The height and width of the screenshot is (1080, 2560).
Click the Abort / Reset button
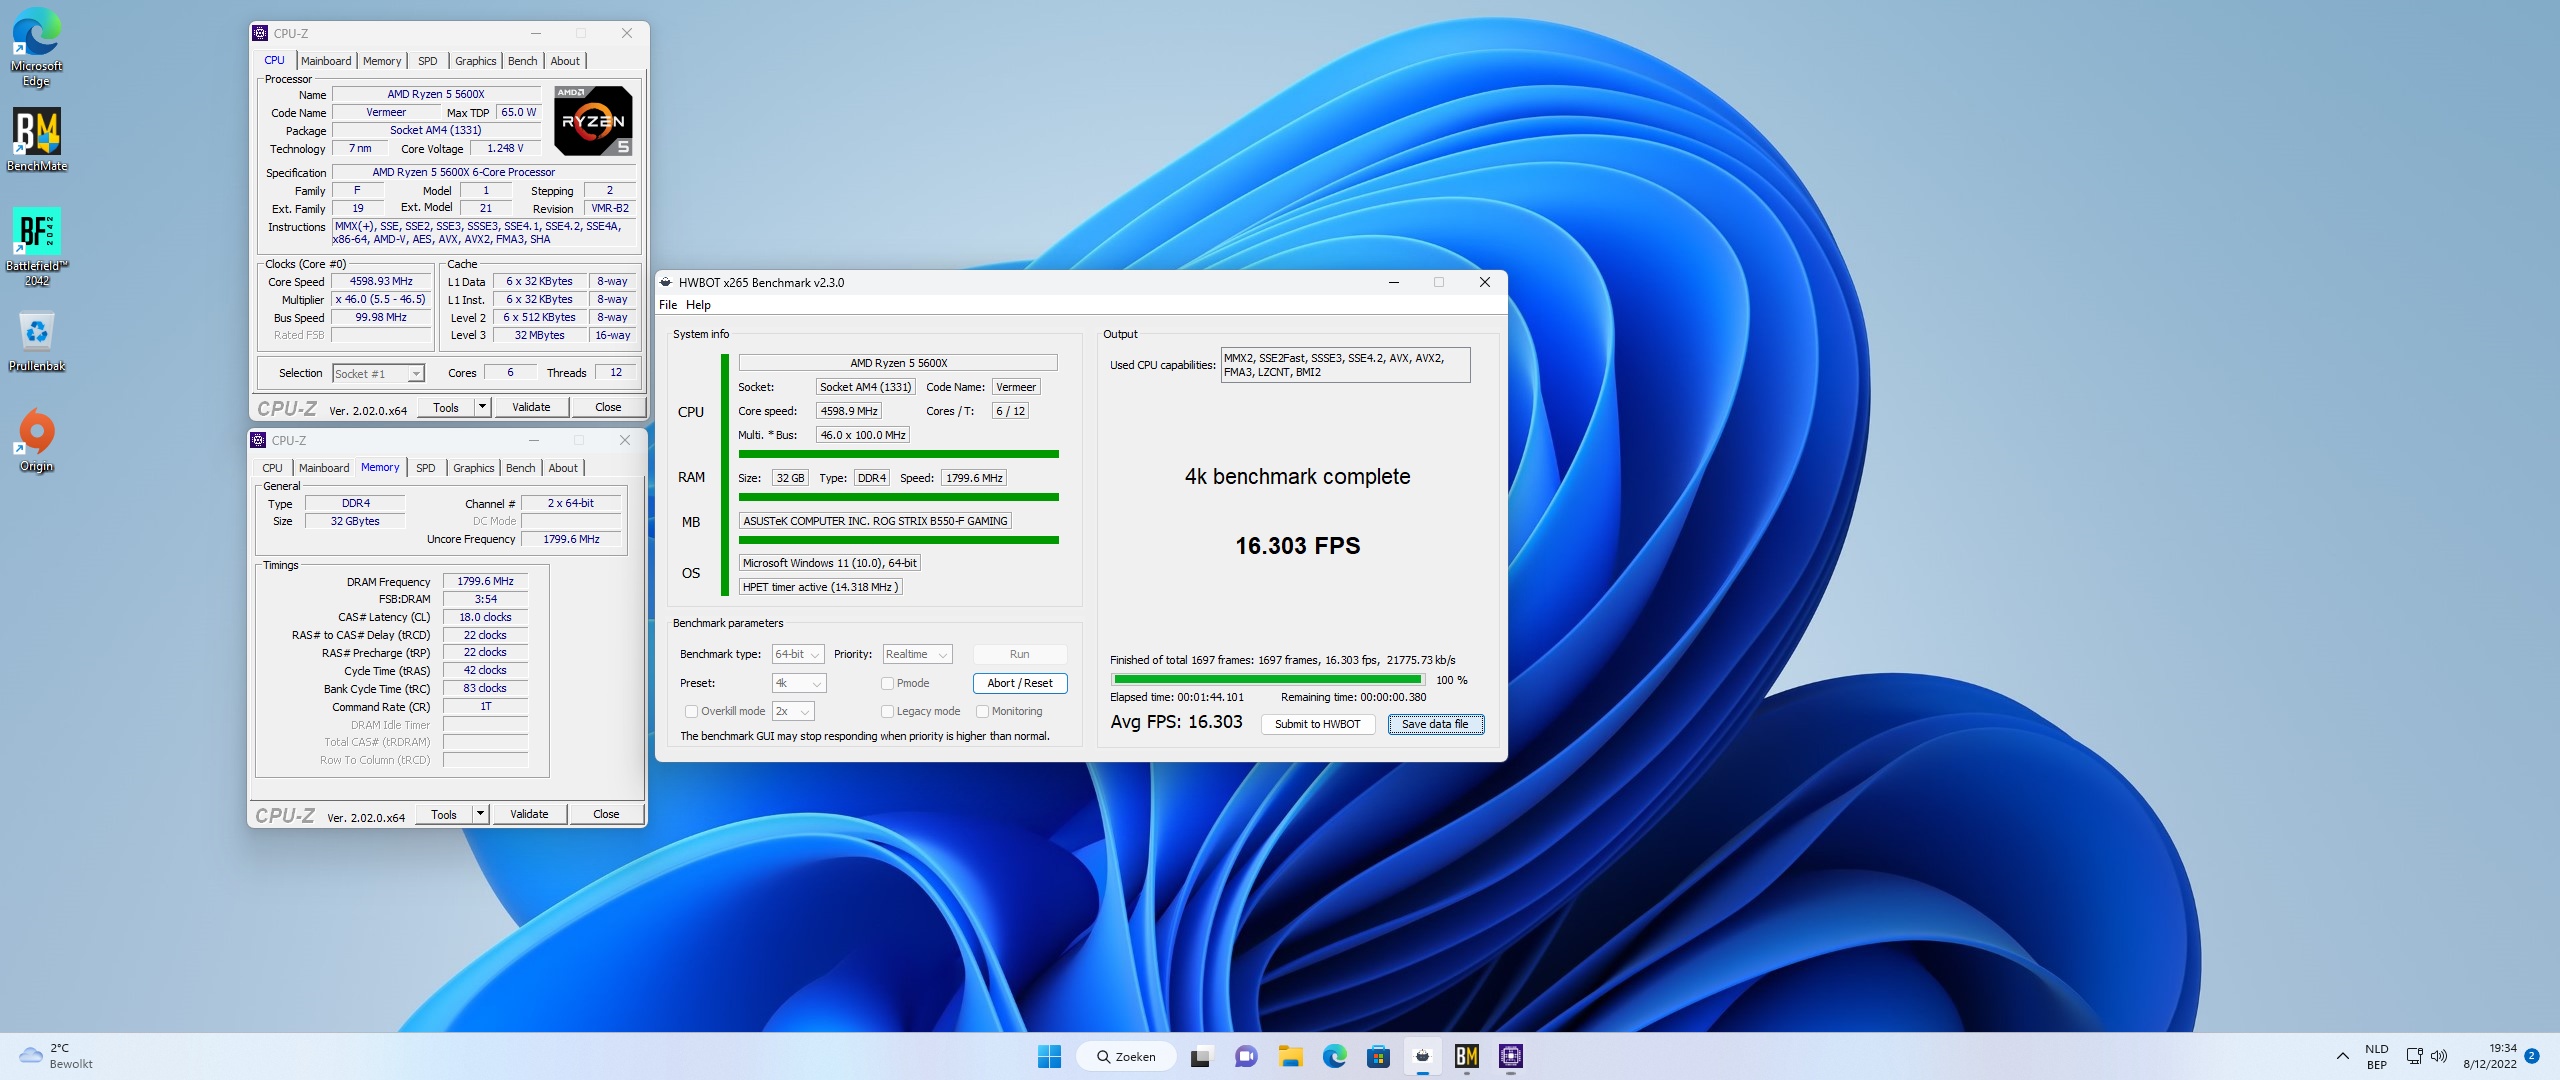click(1020, 683)
